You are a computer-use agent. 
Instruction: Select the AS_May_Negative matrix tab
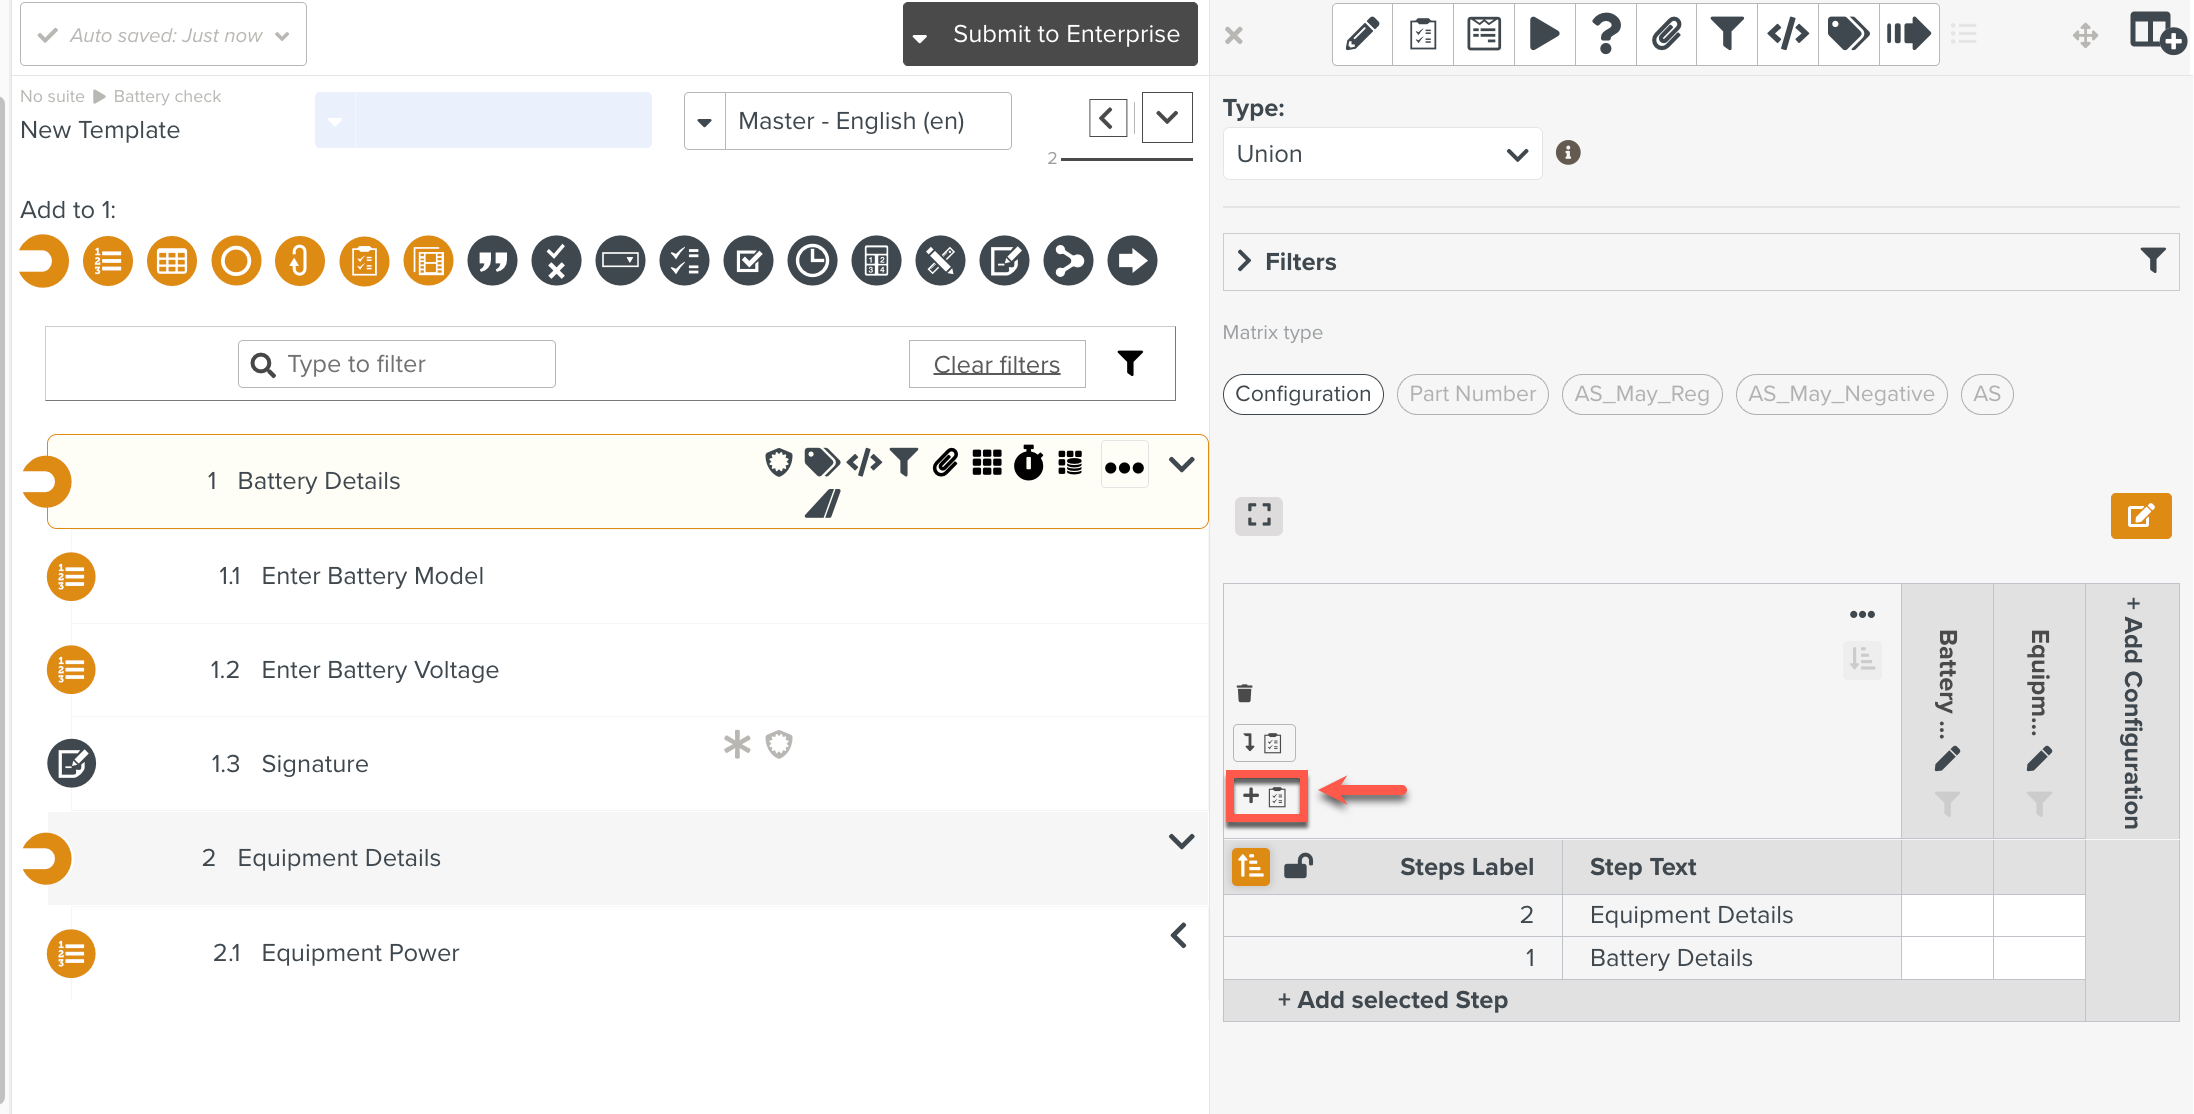click(1840, 394)
